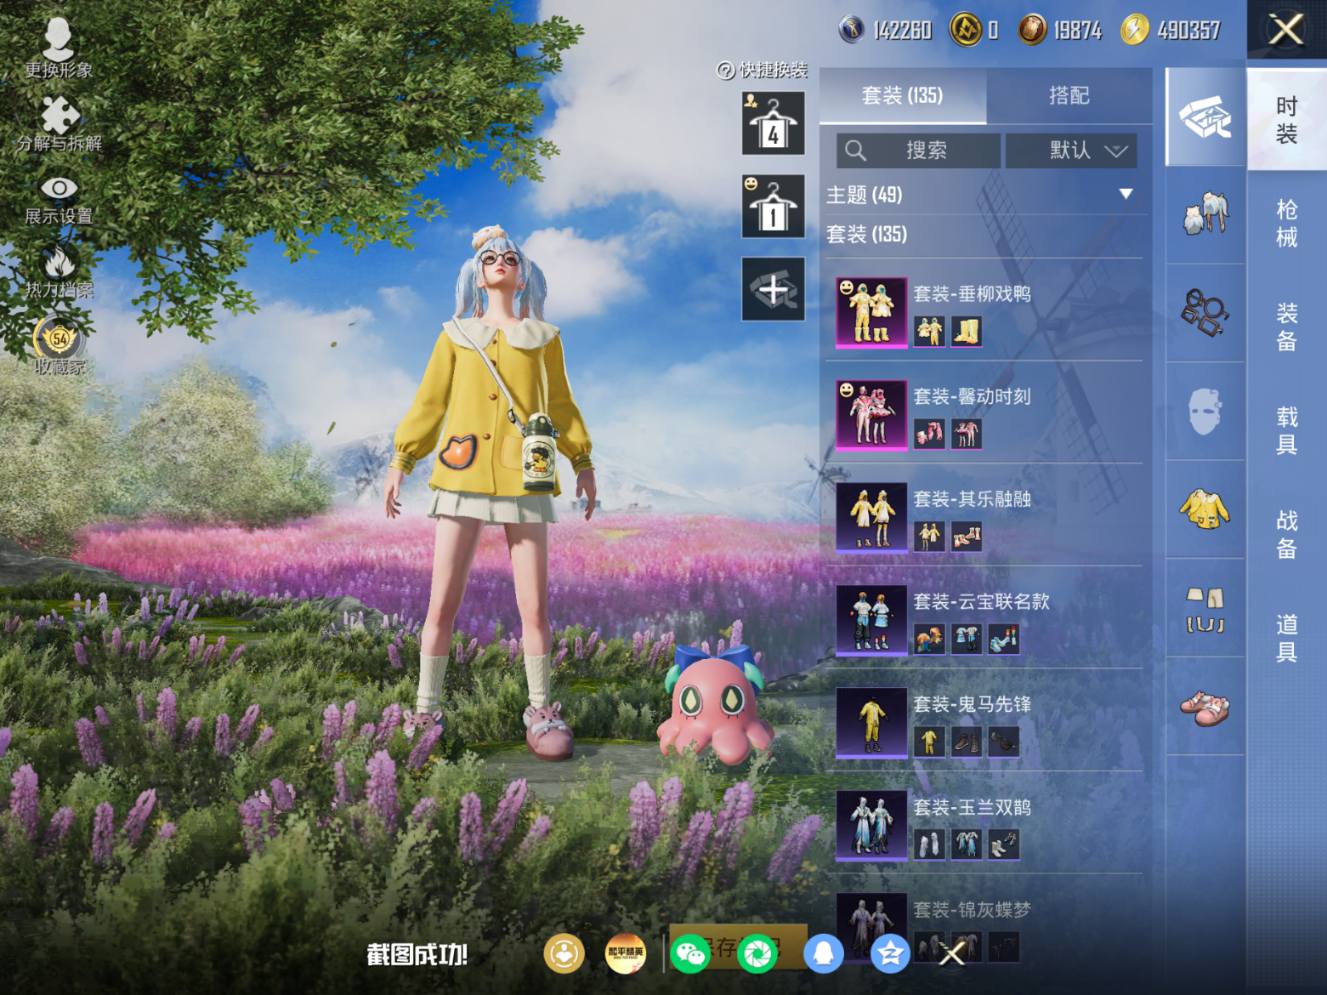Select the face mask category icon

[x=1205, y=410]
